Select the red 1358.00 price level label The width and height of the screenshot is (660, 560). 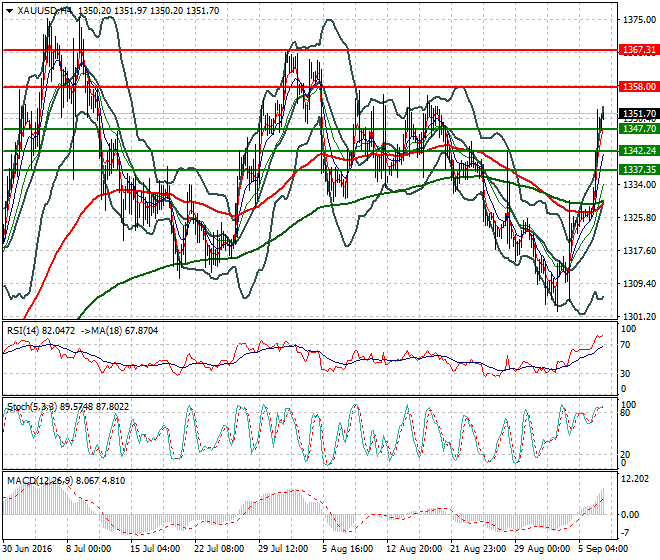pyautogui.click(x=639, y=87)
